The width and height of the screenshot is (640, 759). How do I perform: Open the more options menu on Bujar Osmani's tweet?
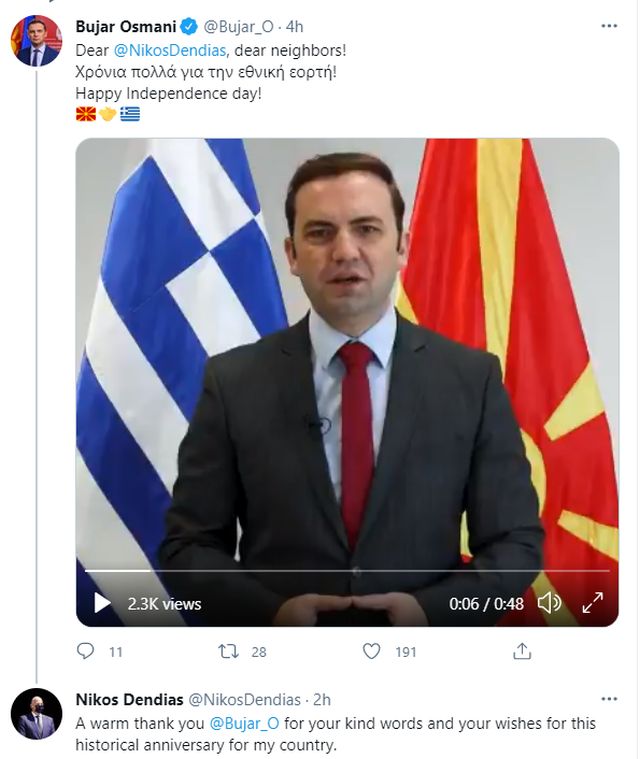click(608, 25)
